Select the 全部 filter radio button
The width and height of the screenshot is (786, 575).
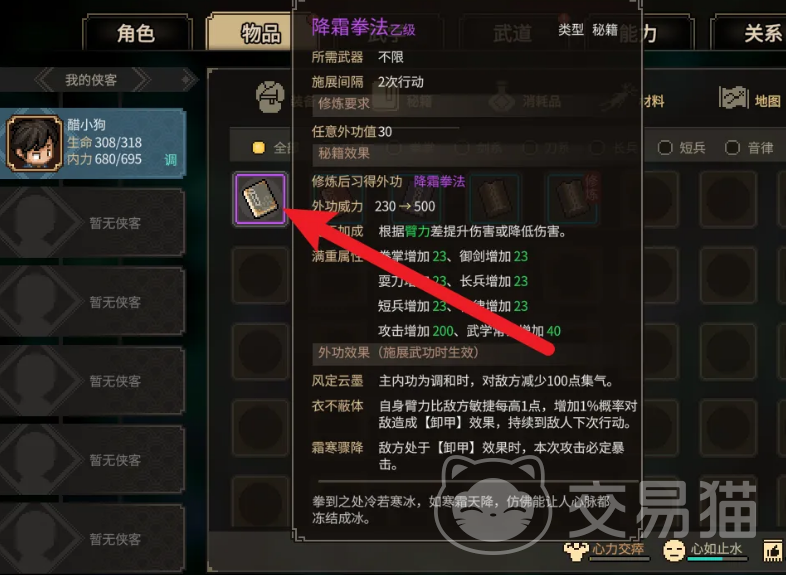259,148
